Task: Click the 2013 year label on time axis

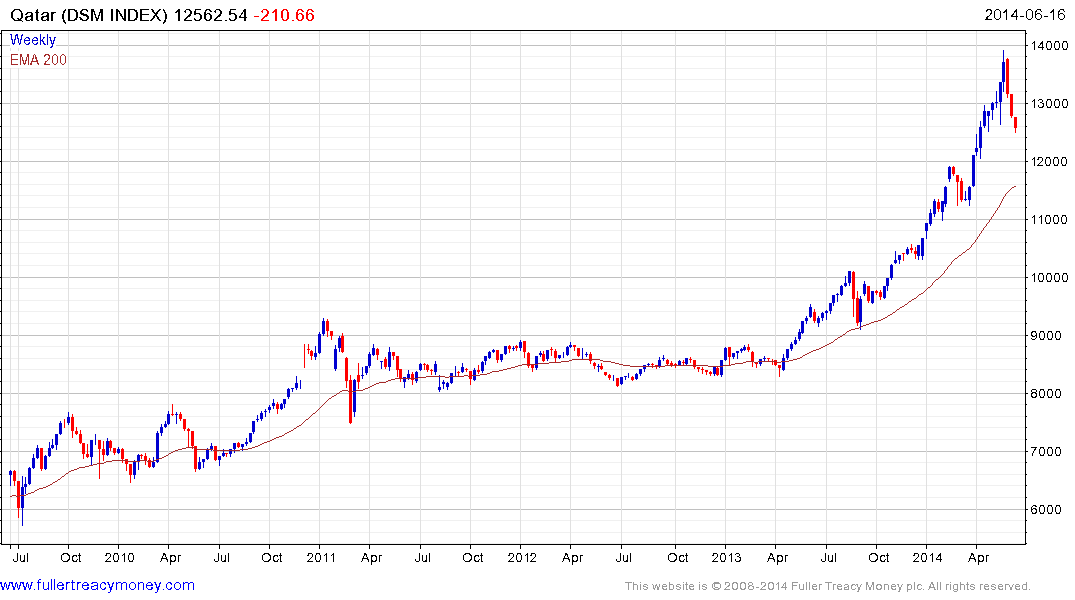Action: click(x=726, y=557)
